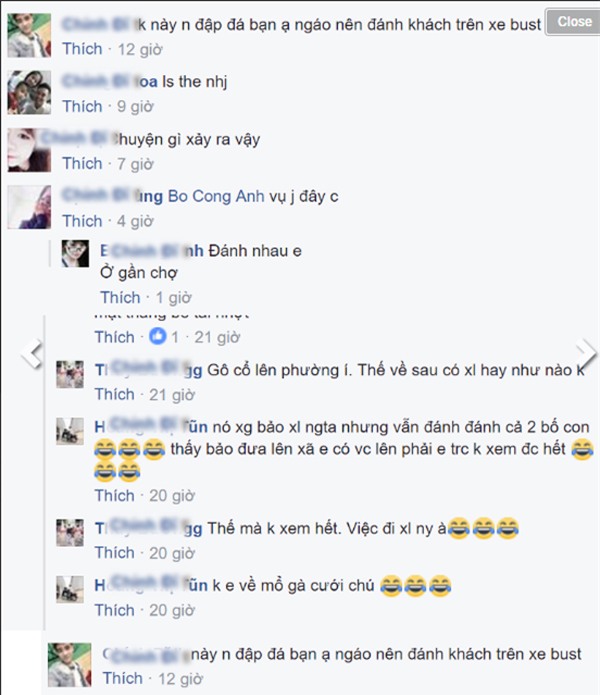This screenshot has height=695, width=600.
Task: Open group photo avatar beside 'ls the nhj'
Action: pos(29,92)
